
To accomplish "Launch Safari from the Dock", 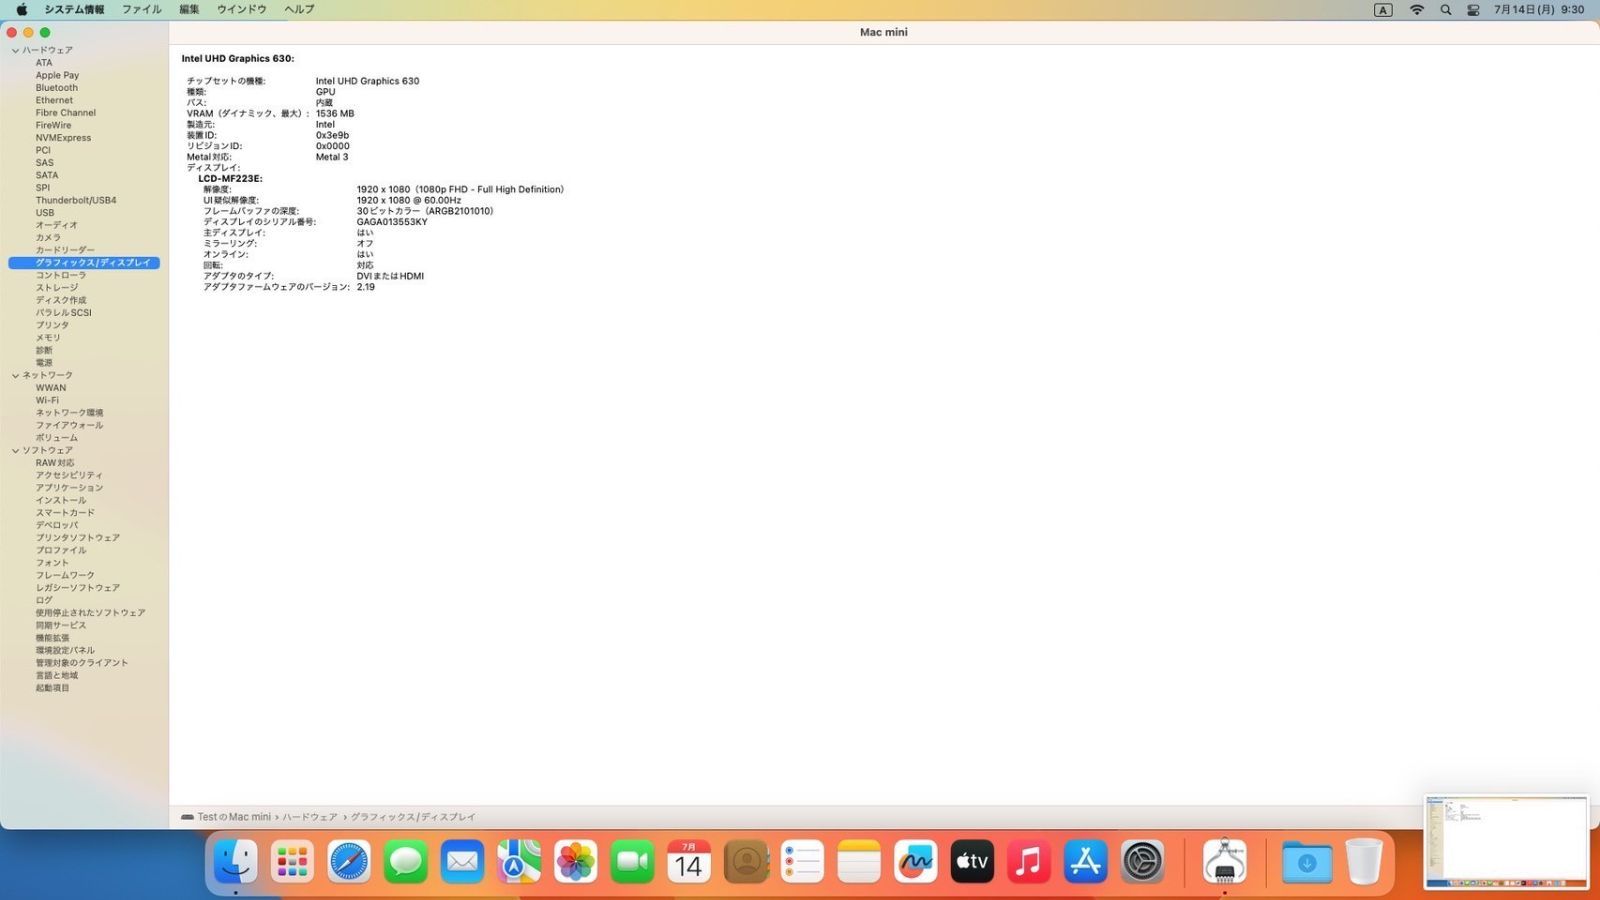I will pyautogui.click(x=349, y=861).
